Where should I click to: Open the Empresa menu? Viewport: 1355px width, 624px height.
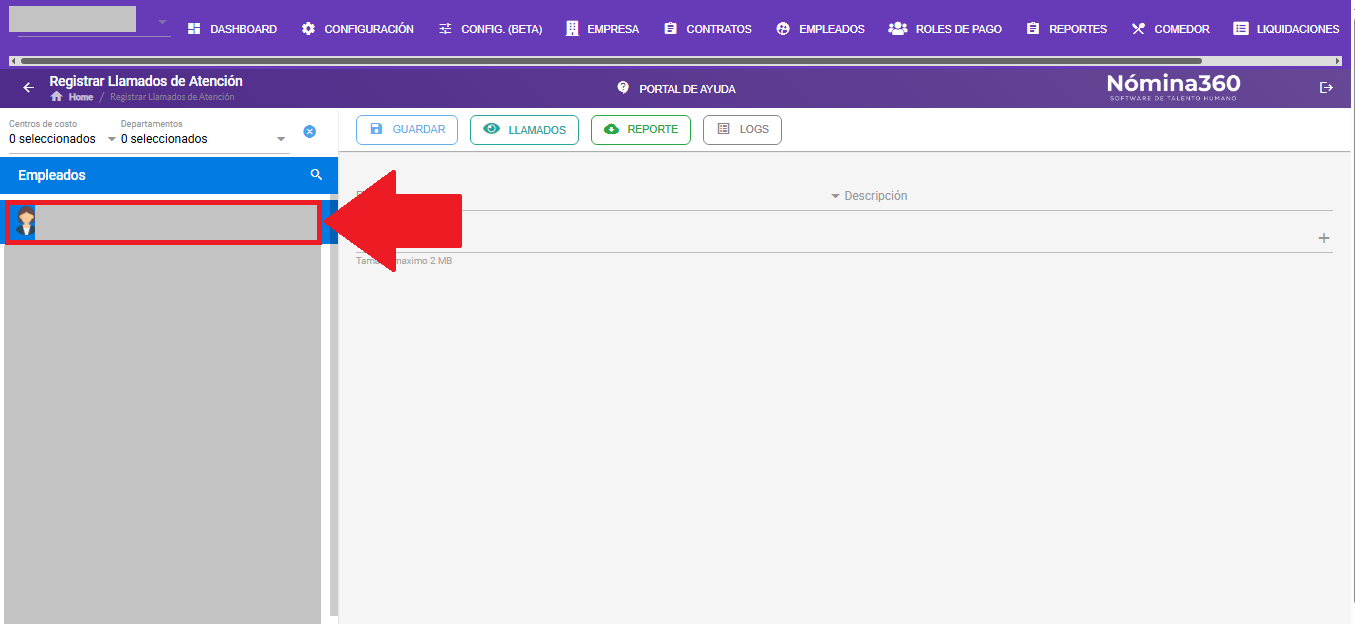pyautogui.click(x=602, y=29)
